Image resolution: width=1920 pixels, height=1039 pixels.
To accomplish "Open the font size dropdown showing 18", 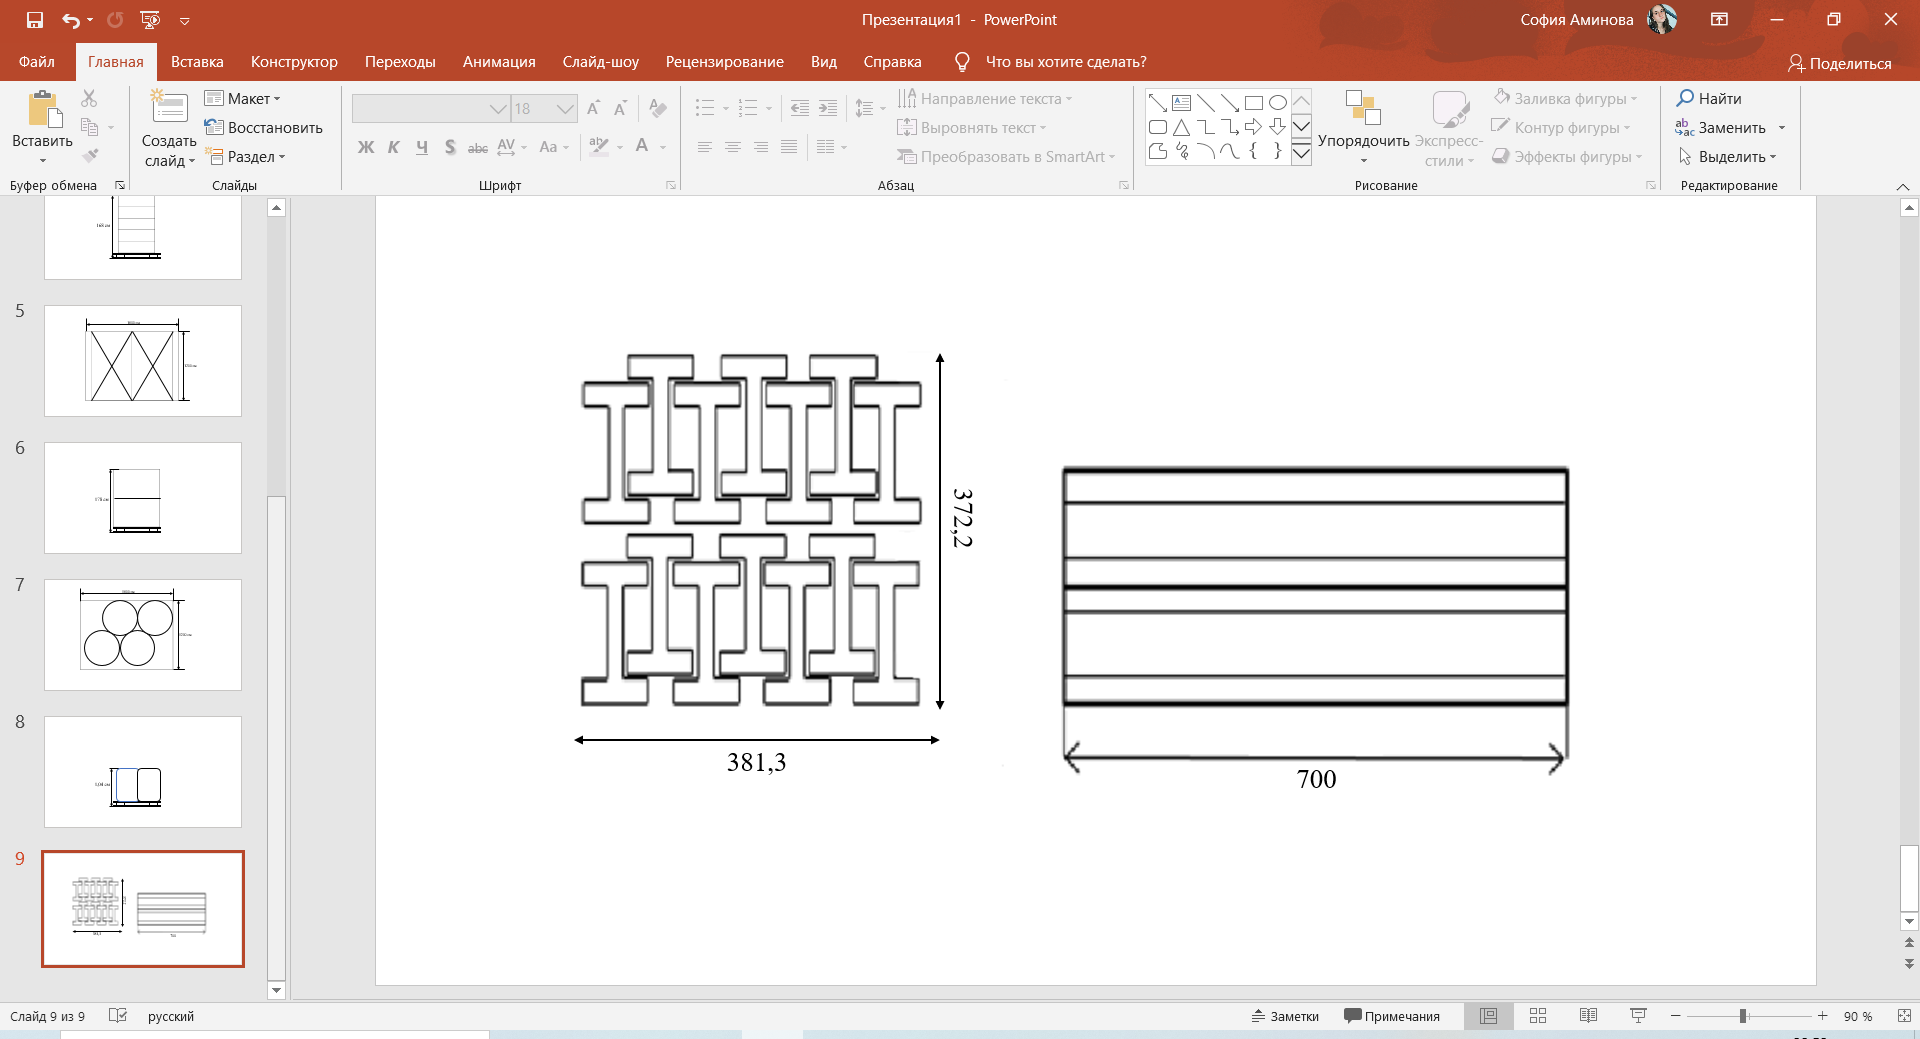I will point(565,109).
